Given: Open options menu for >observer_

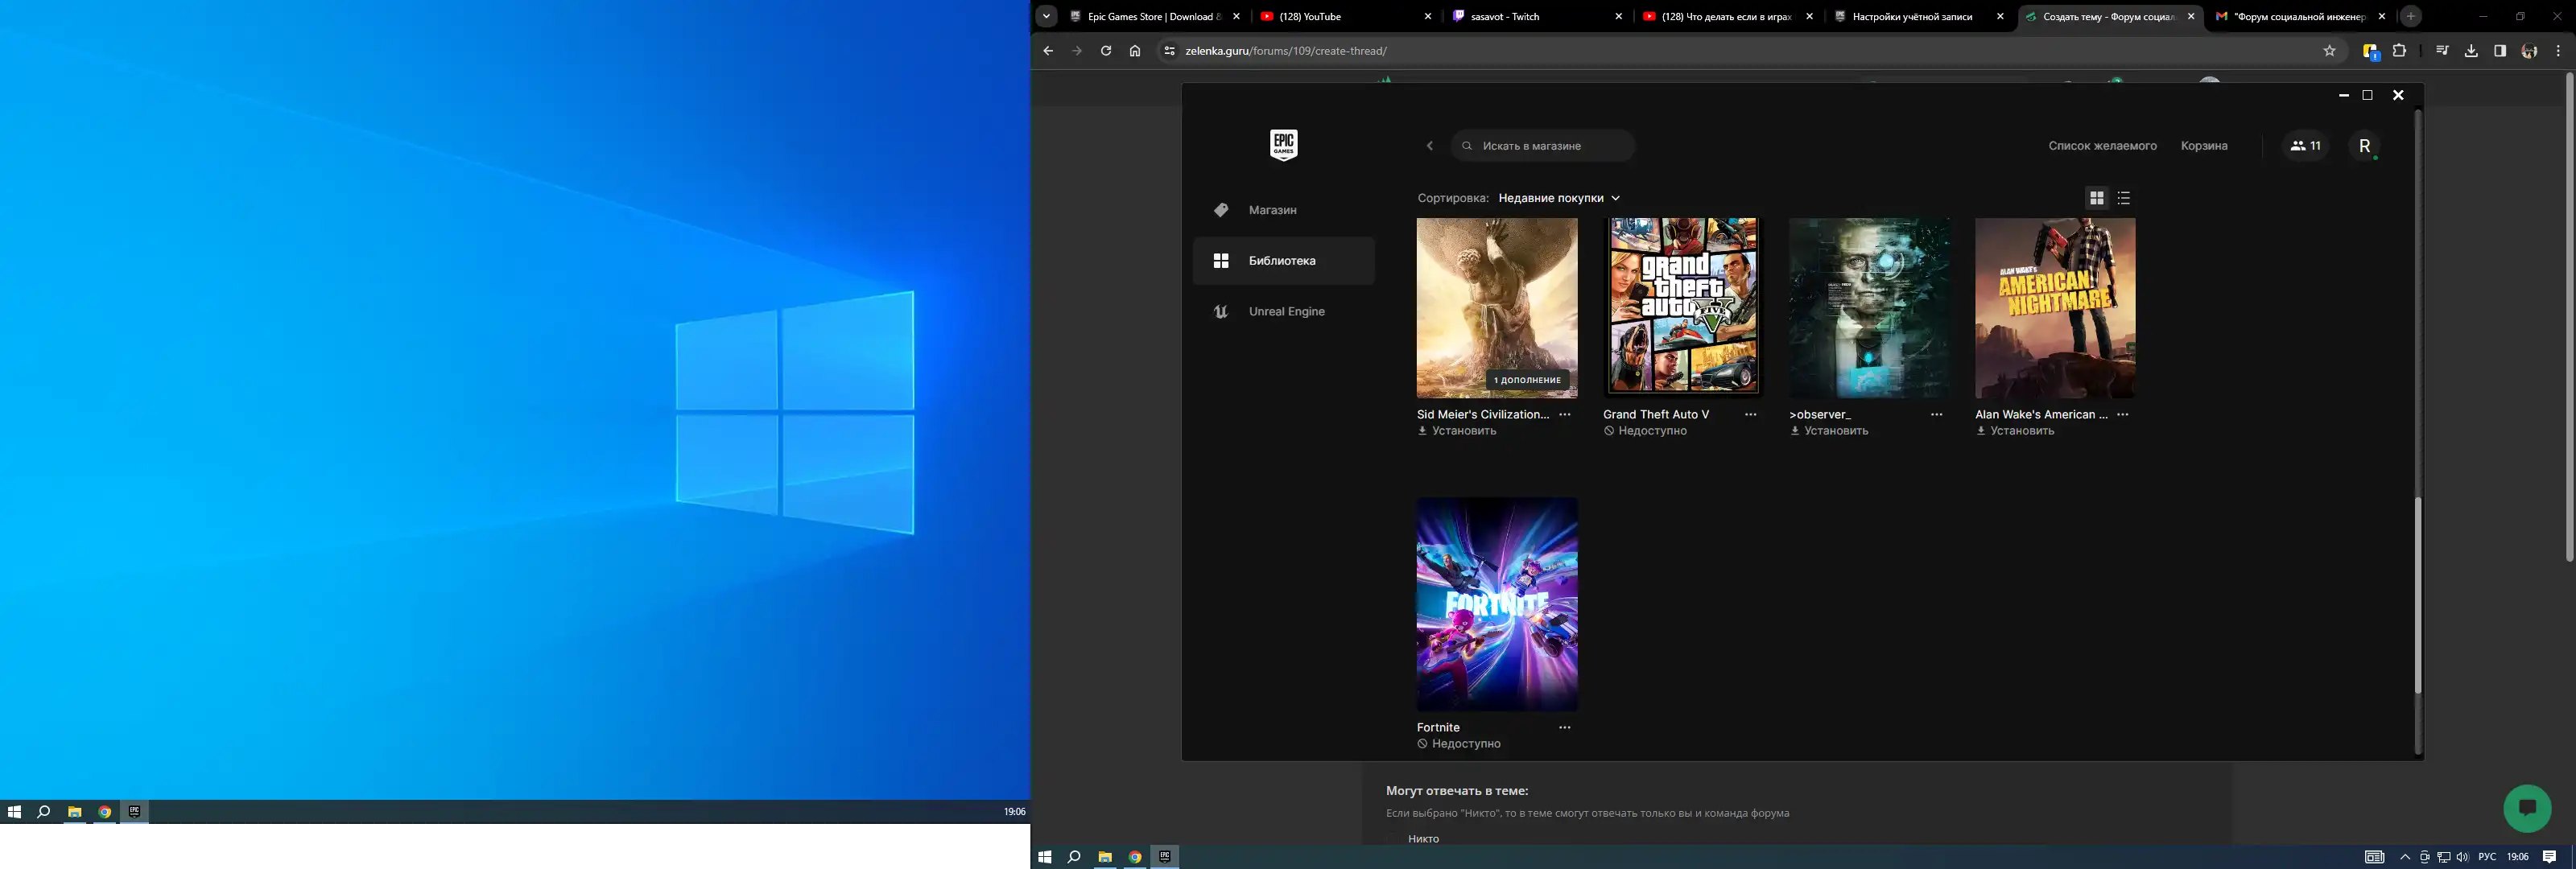Looking at the screenshot, I should tap(1937, 415).
